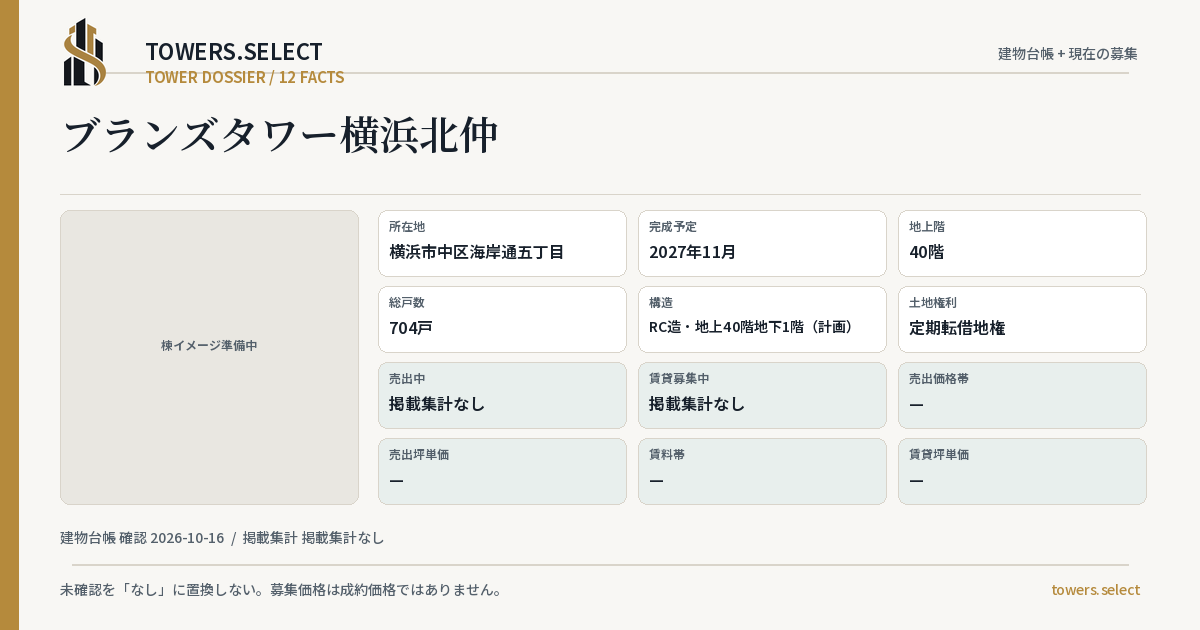Click the 建物台帳 確認 2026-10-16 text
The image size is (1200, 630).
click(142, 538)
